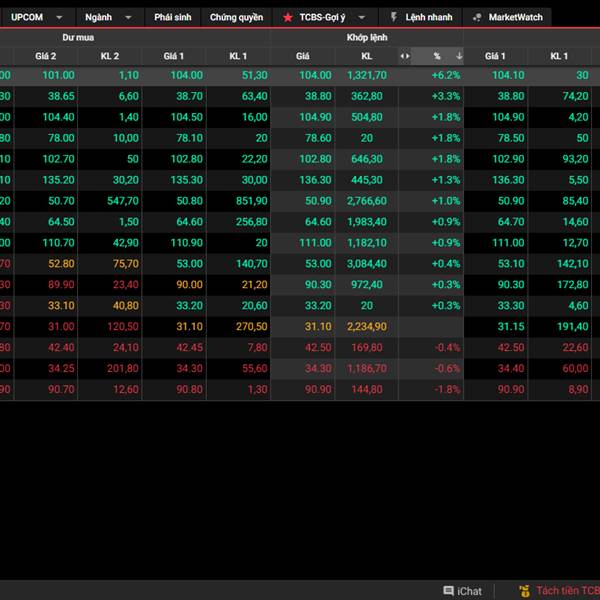This screenshot has width=600, height=600.
Task: Click the % column header
Action: (437, 56)
